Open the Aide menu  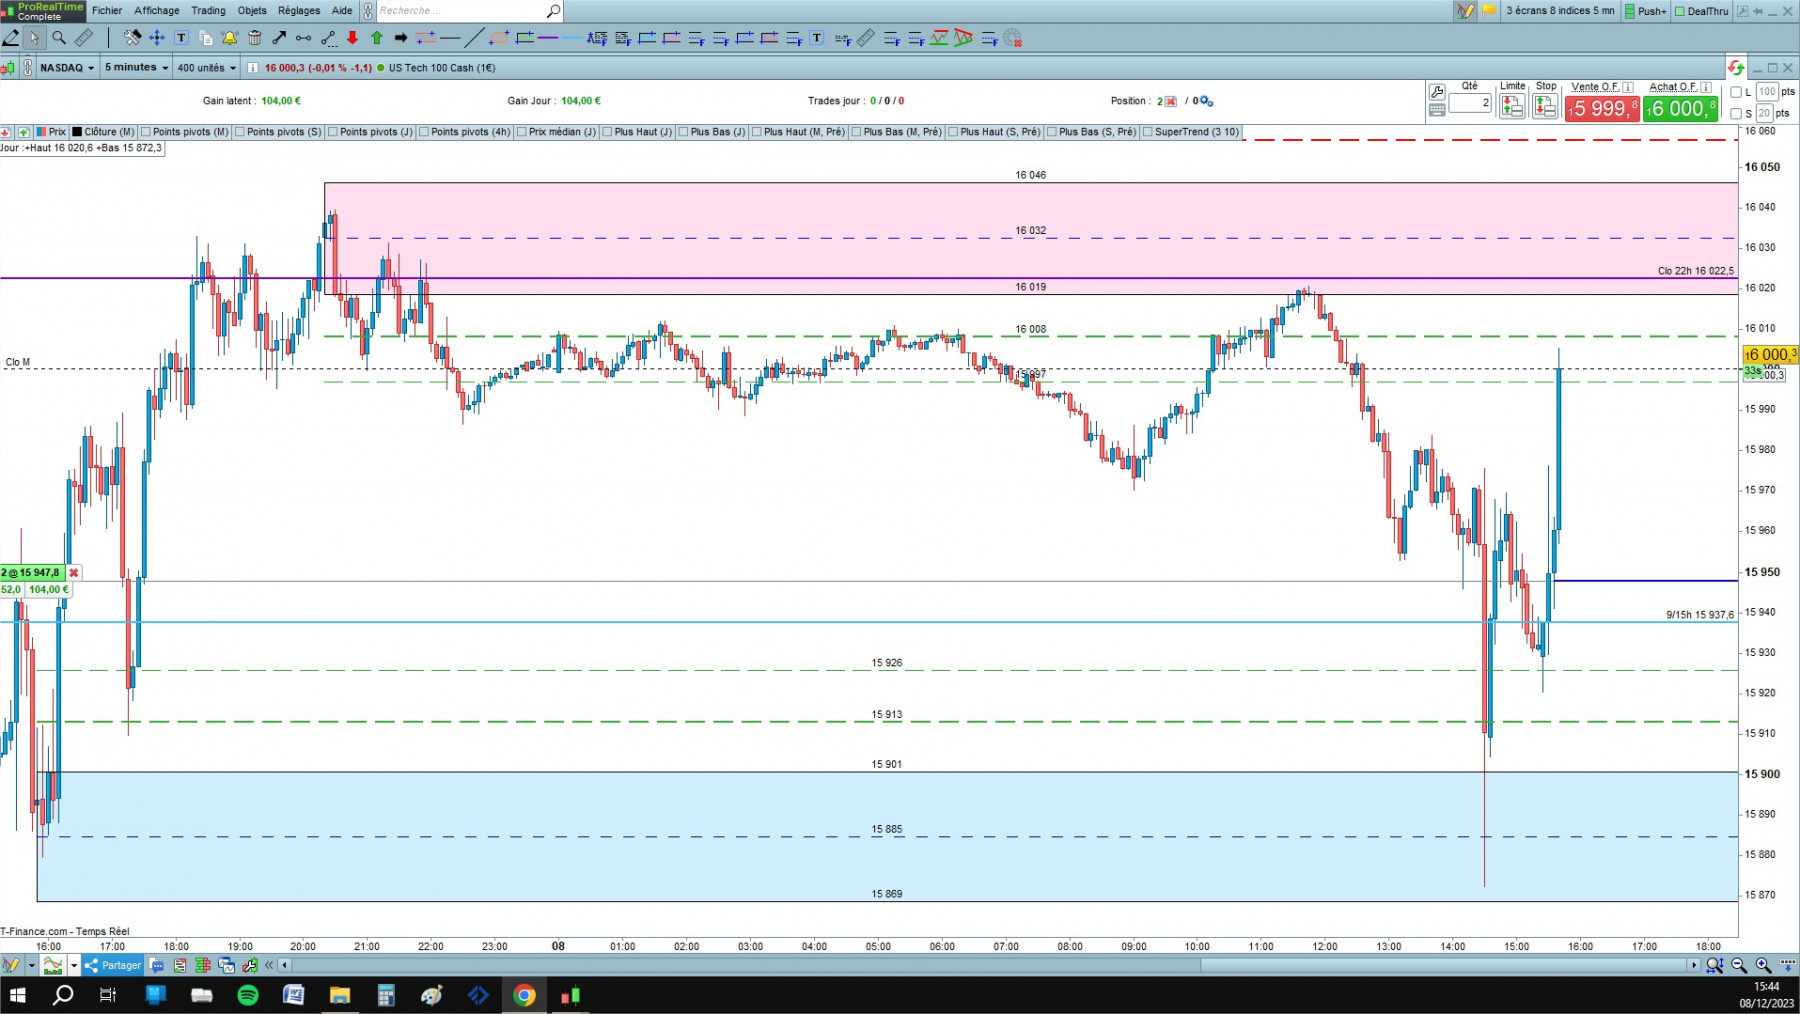click(x=342, y=11)
